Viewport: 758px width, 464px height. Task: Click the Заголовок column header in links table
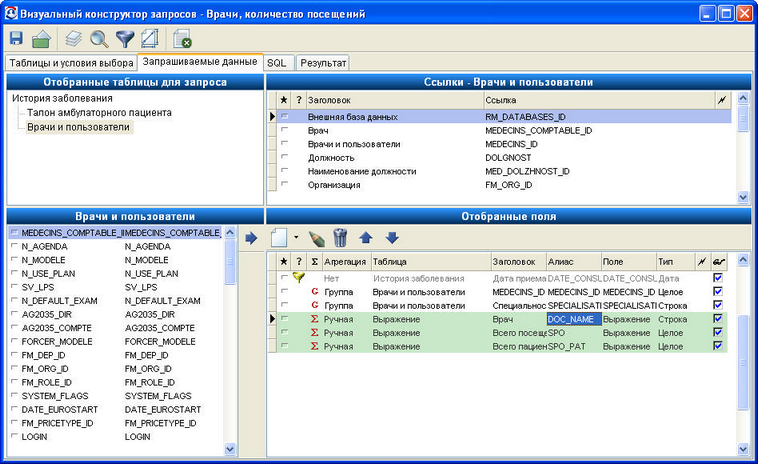395,100
